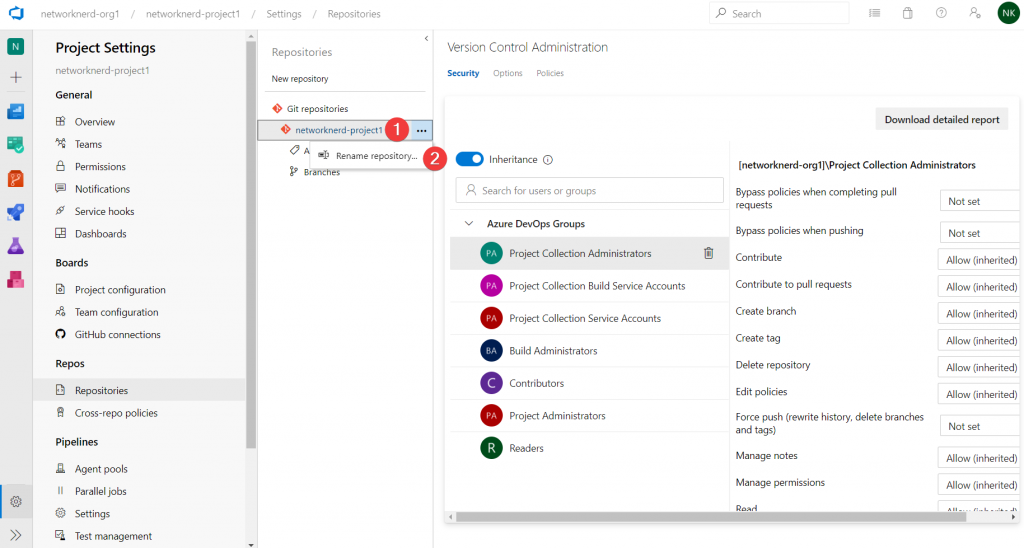1024x548 pixels.
Task: Open the networknerd-project1 project tile N icon
Action: [16, 46]
